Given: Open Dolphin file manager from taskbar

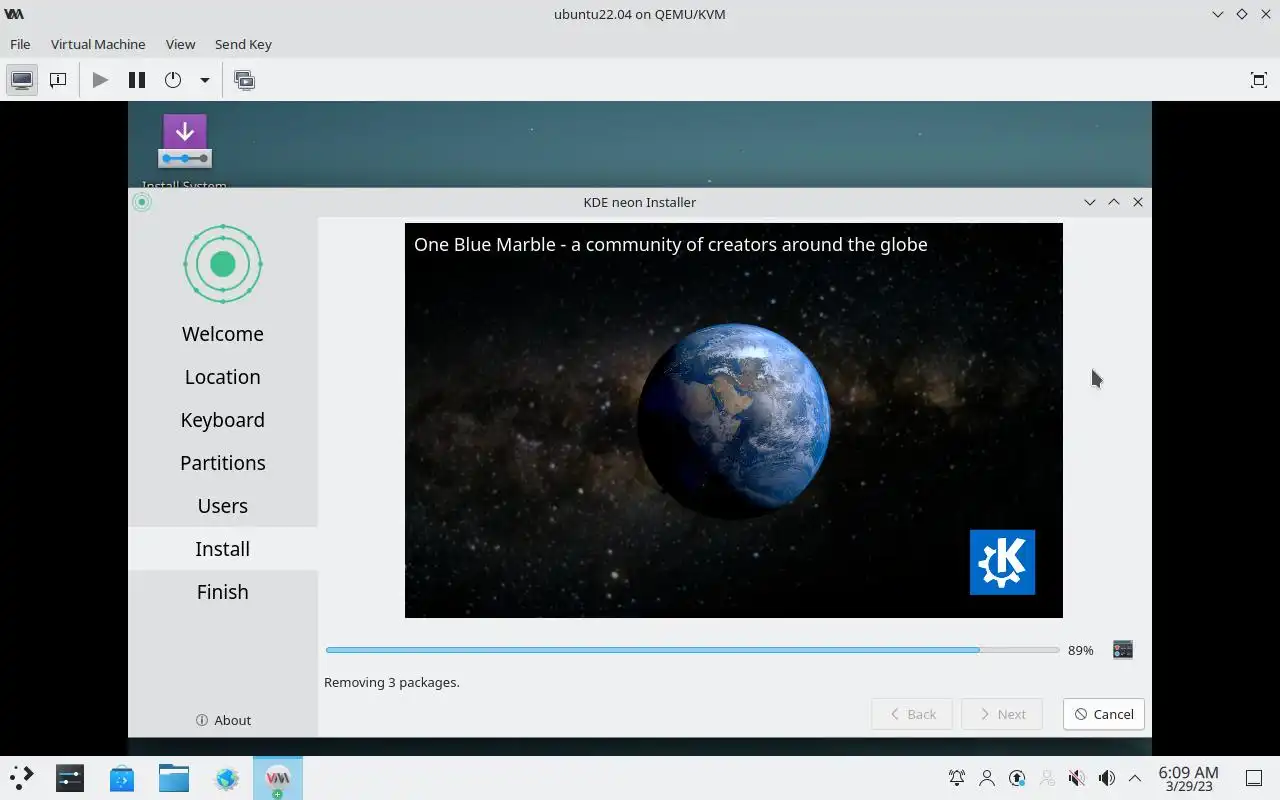Looking at the screenshot, I should [x=174, y=778].
